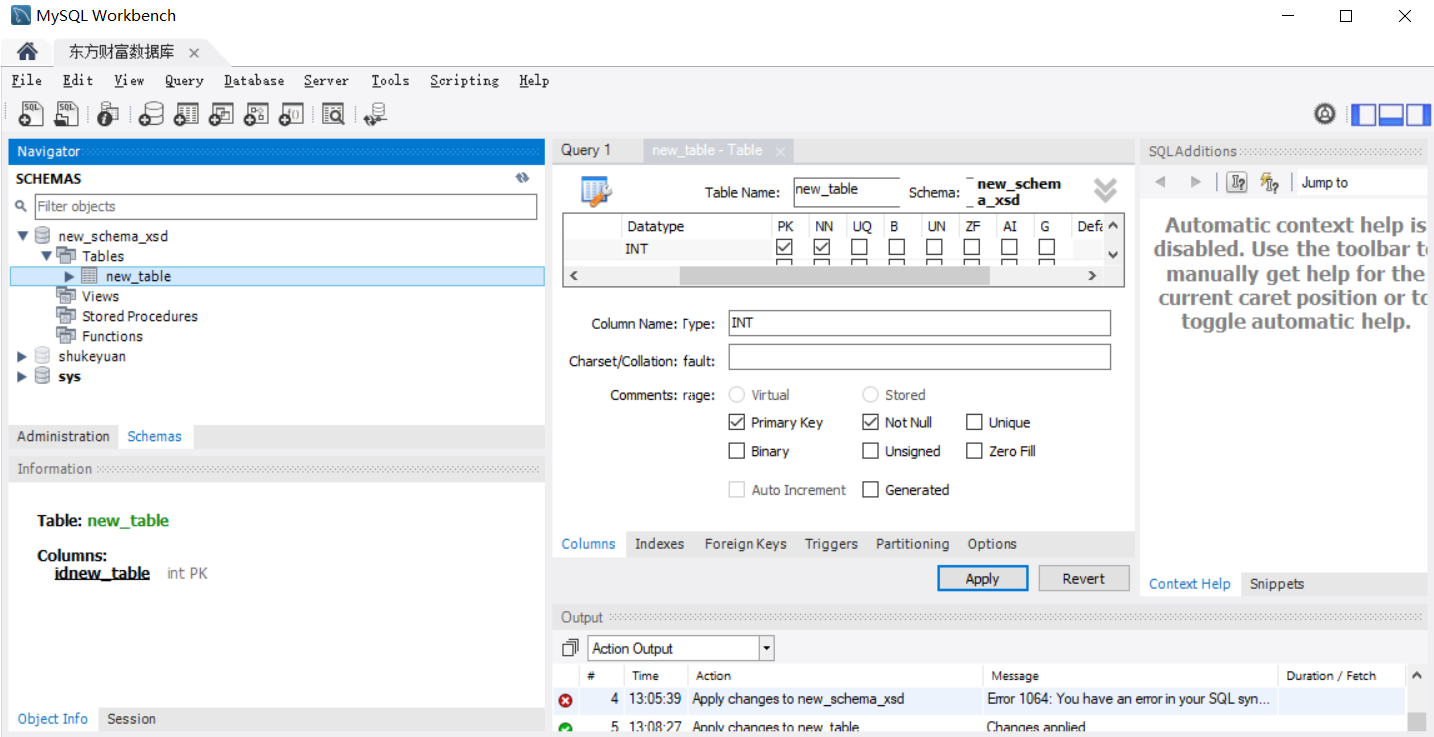Enable the Zero Fill checkbox
Viewport: 1434px width, 737px height.
974,451
